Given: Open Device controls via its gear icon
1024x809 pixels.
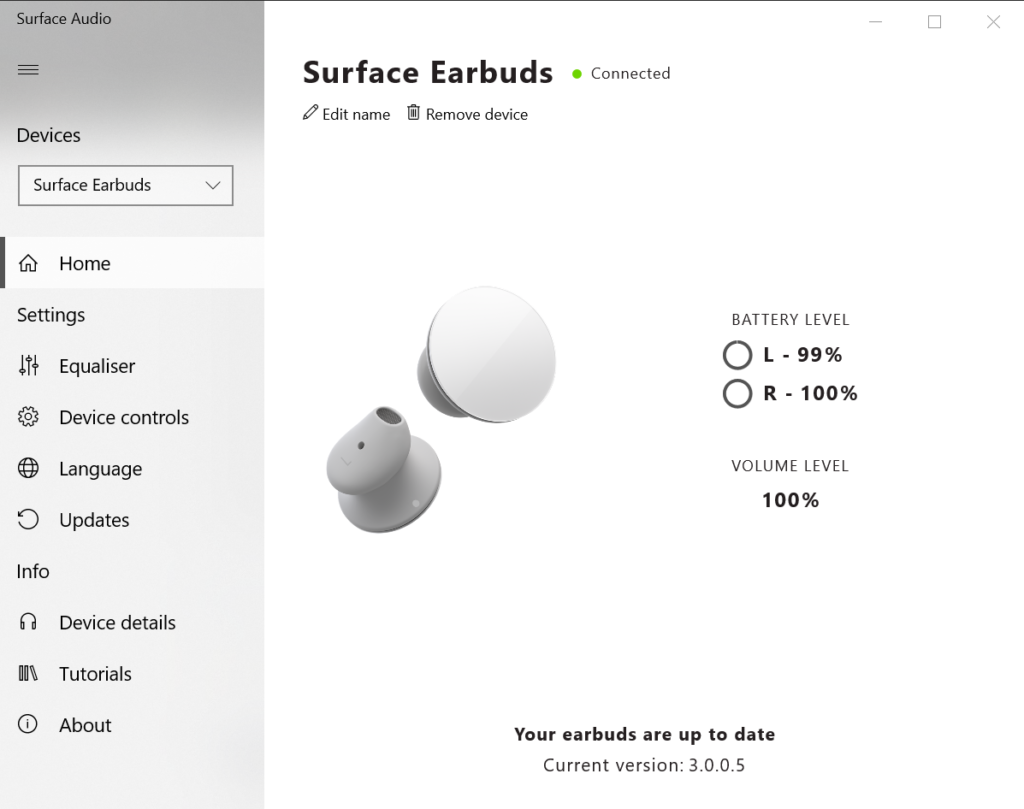Looking at the screenshot, I should coord(28,417).
